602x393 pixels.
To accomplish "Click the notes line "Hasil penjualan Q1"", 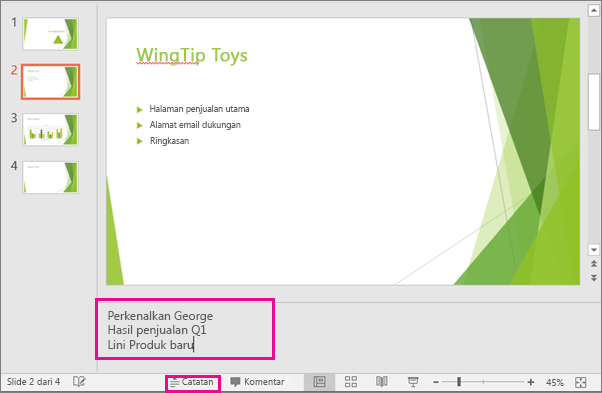I will 157,330.
